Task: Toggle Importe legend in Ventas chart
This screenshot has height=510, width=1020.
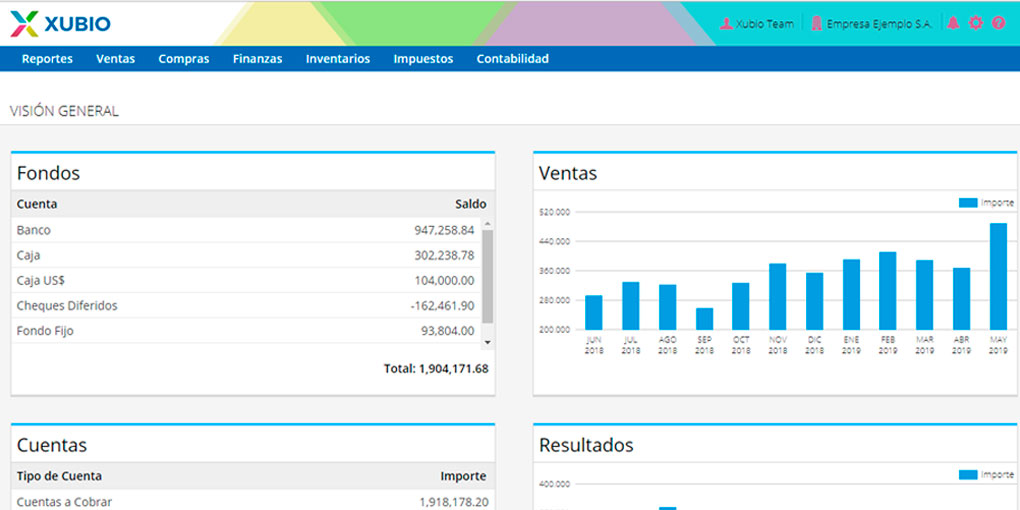Action: pos(985,203)
